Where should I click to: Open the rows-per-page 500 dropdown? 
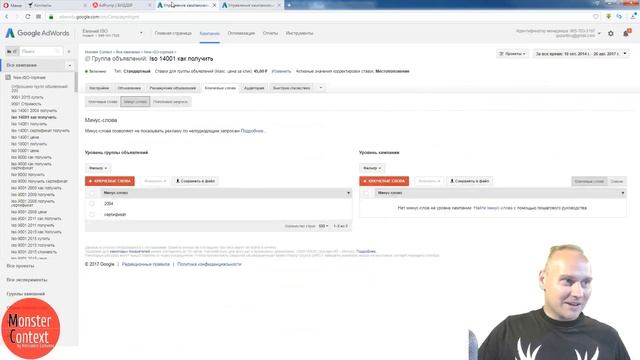[x=323, y=226]
